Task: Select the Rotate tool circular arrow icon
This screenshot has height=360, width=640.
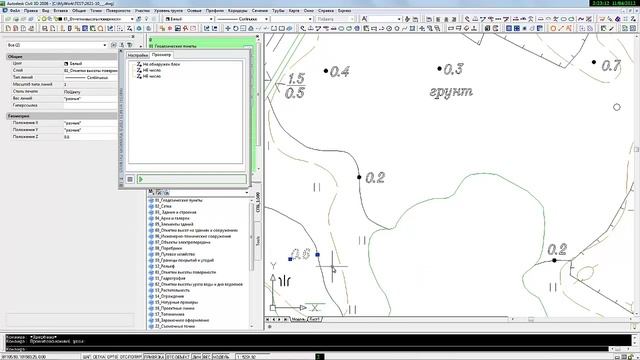Action: tap(236, 28)
